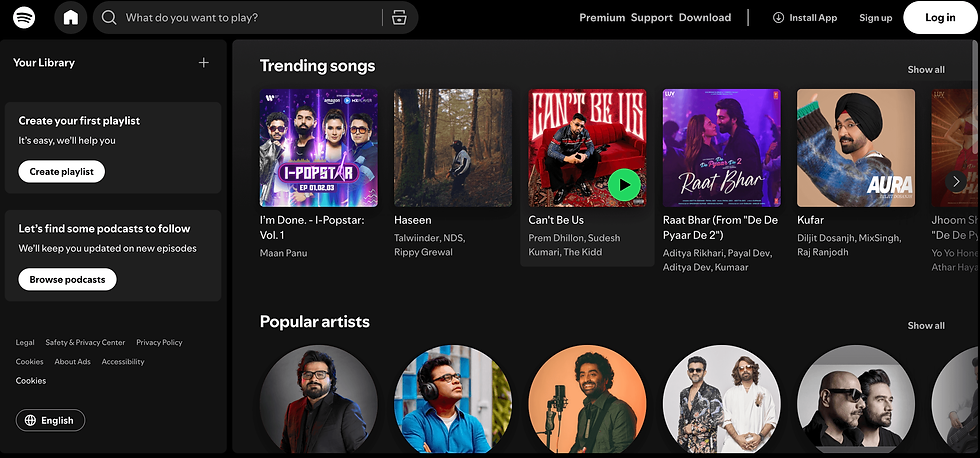The width and height of the screenshot is (980, 458).
Task: Show next trending songs with right arrow
Action: [x=956, y=182]
